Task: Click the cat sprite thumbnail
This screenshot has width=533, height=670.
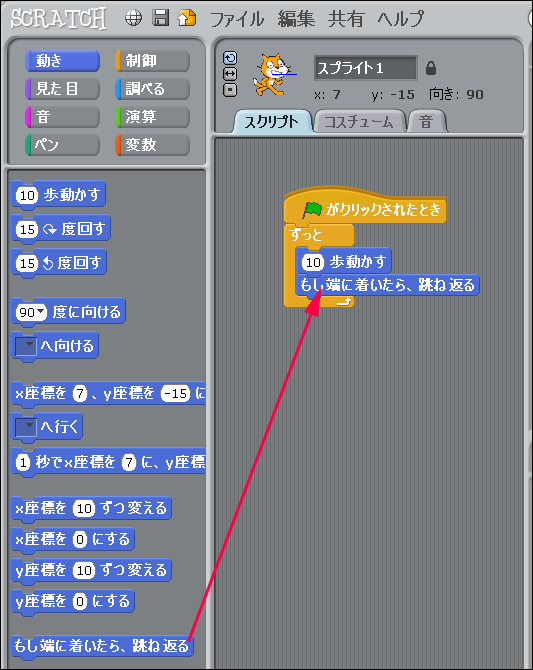Action: [x=273, y=75]
